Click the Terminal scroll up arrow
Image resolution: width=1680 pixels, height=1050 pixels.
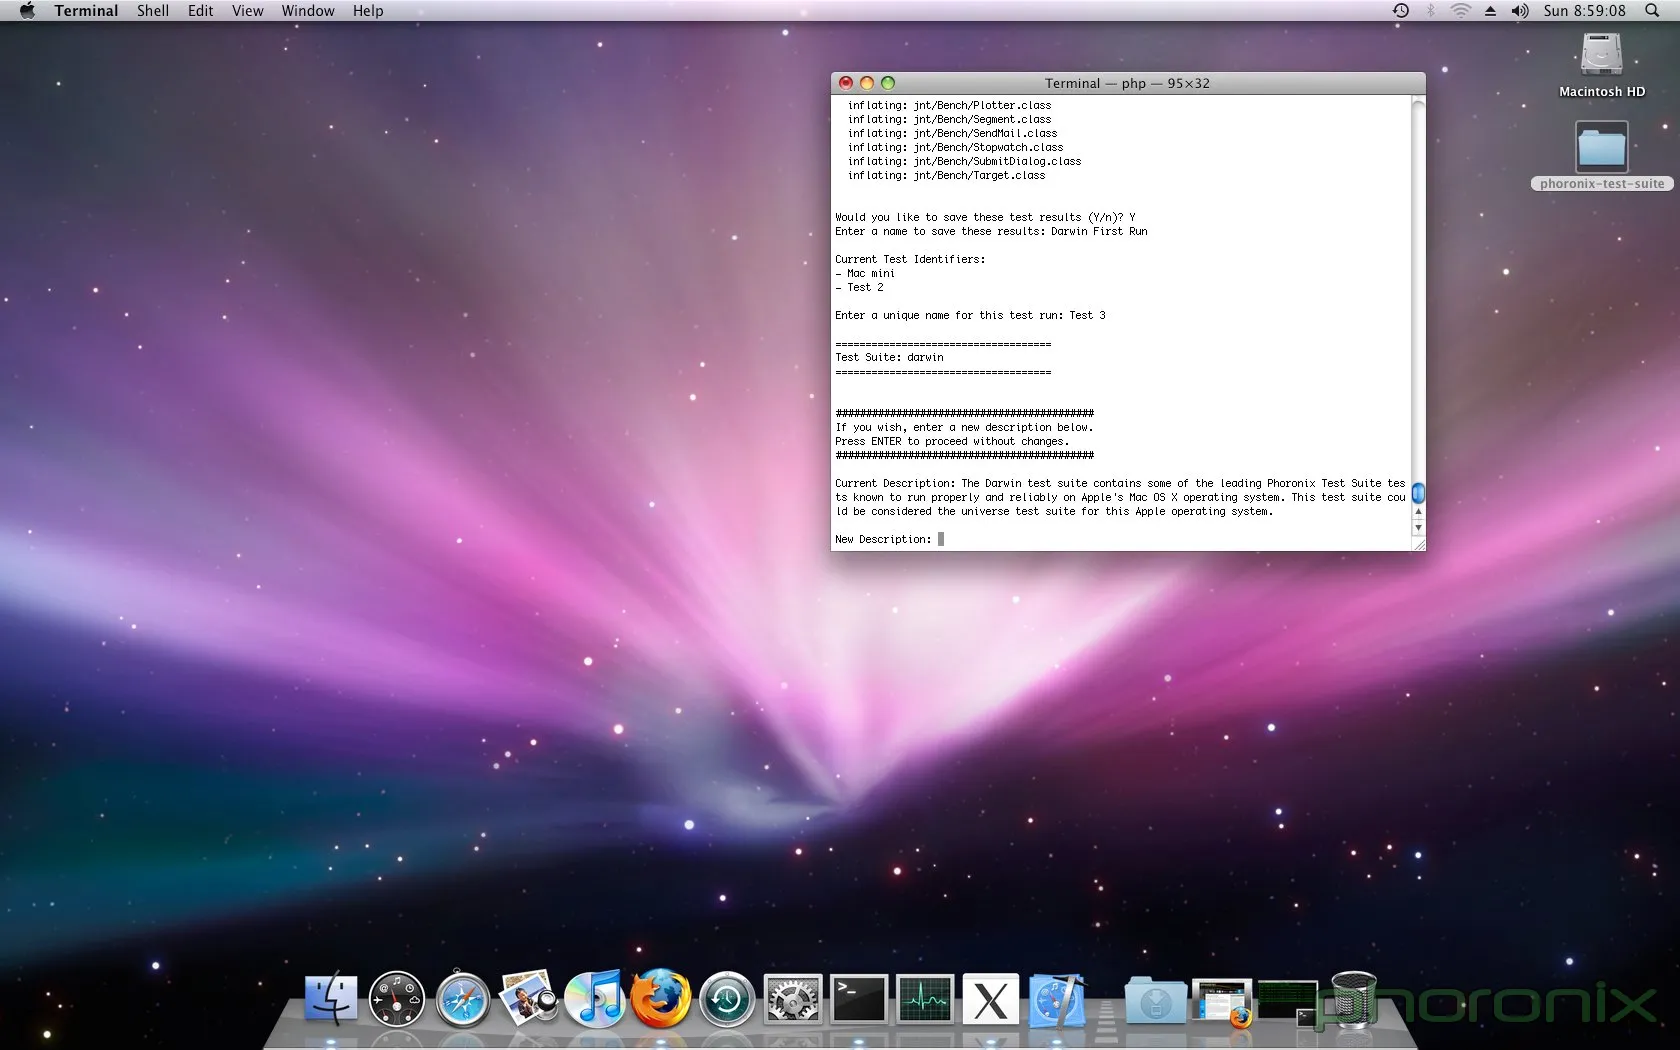[1418, 512]
